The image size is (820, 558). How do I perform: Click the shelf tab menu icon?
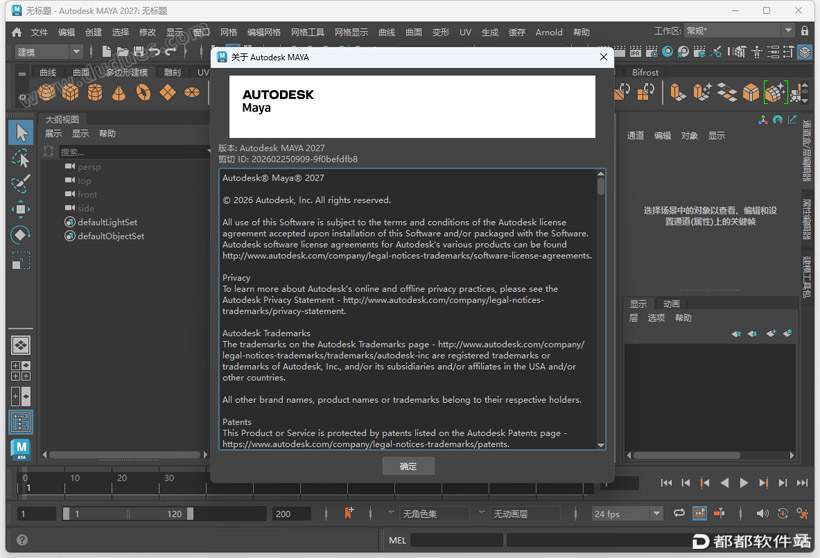click(x=22, y=74)
